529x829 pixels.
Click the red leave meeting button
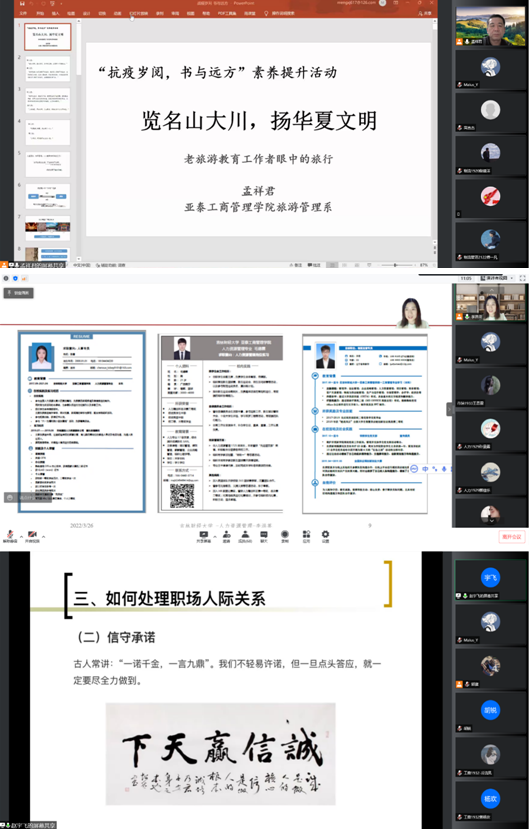(512, 537)
